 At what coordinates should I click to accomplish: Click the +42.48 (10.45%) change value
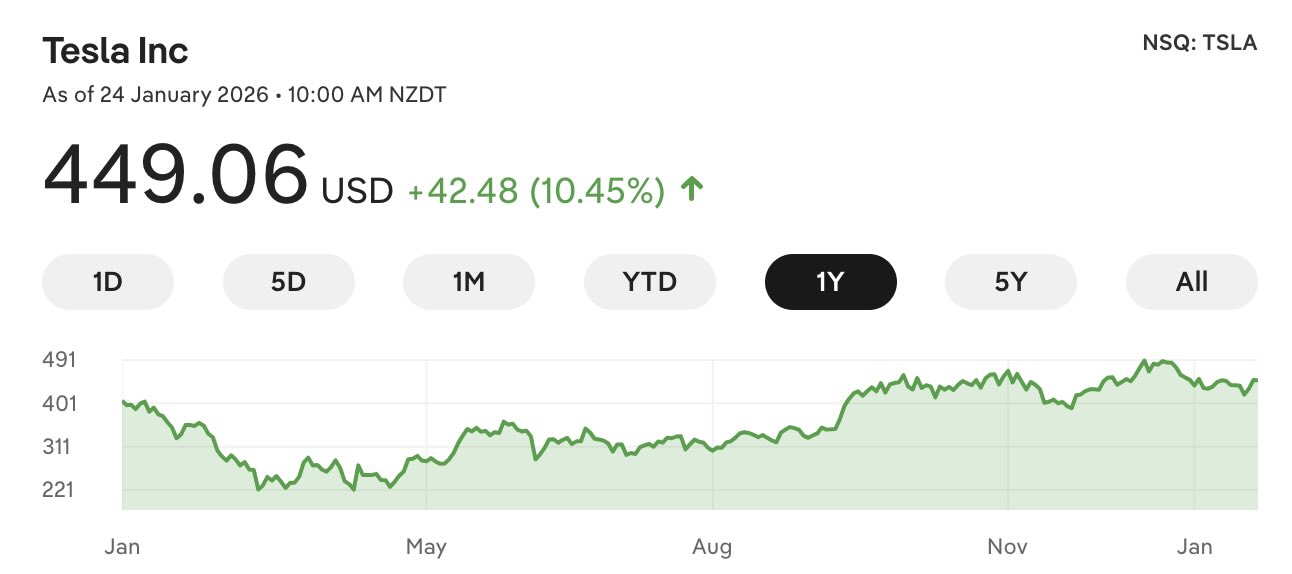pyautogui.click(x=536, y=190)
